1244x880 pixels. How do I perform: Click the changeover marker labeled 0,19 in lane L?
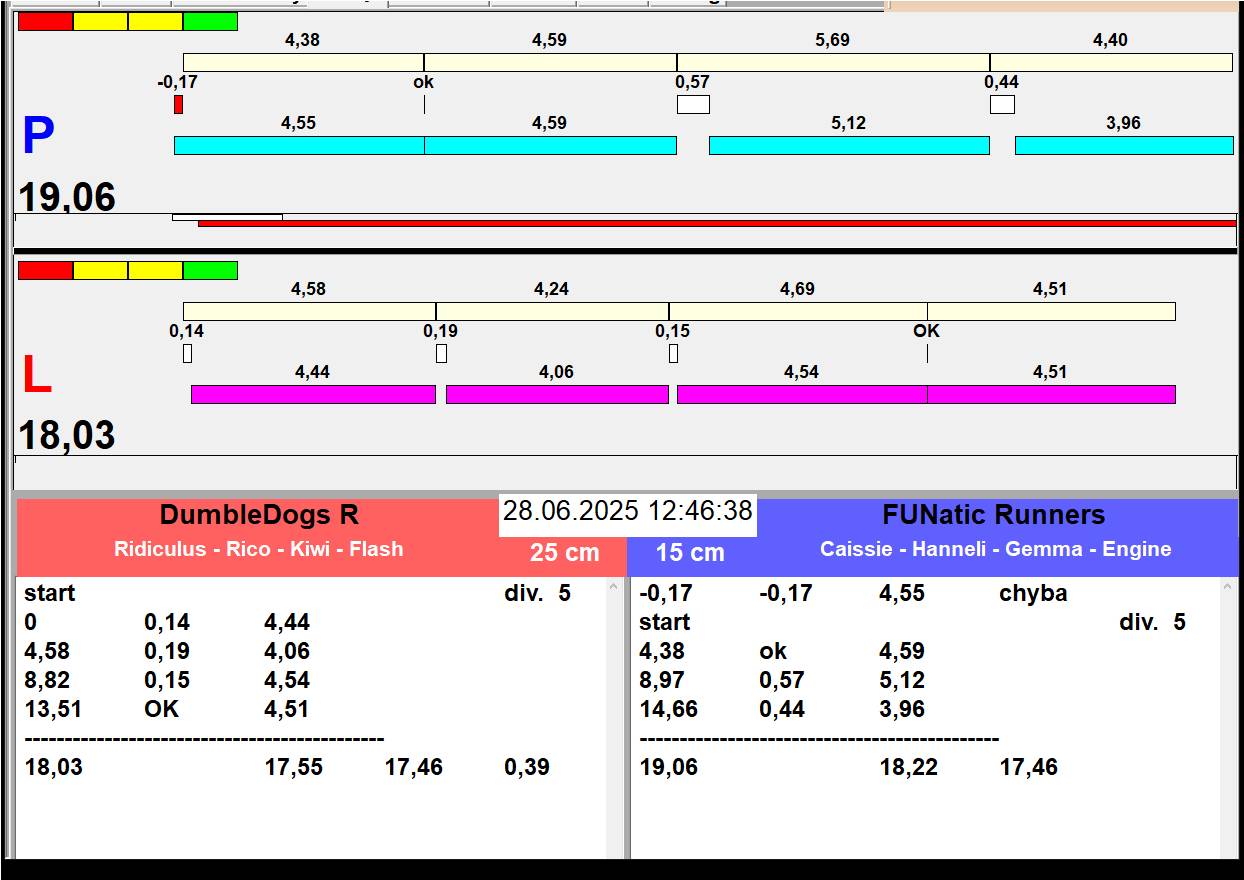point(441,353)
